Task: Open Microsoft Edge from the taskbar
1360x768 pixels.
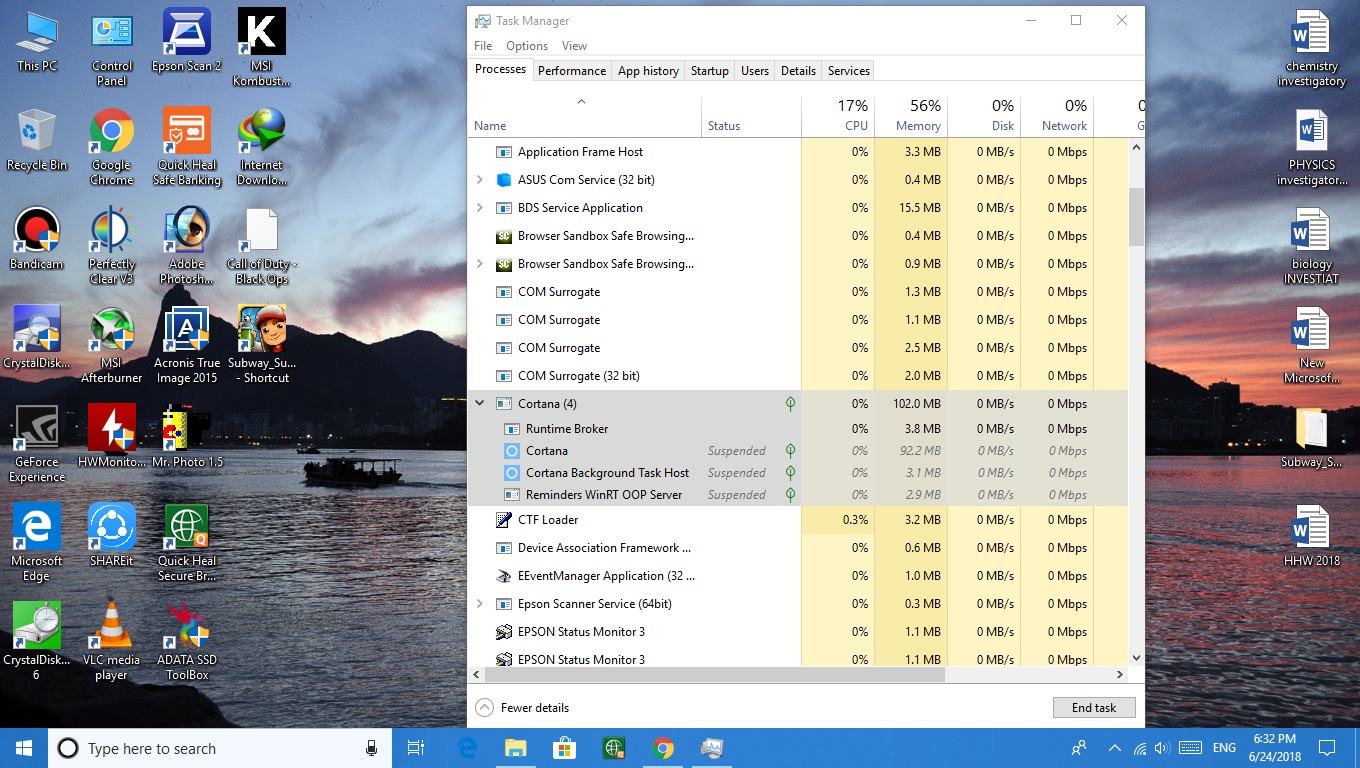Action: click(x=466, y=747)
